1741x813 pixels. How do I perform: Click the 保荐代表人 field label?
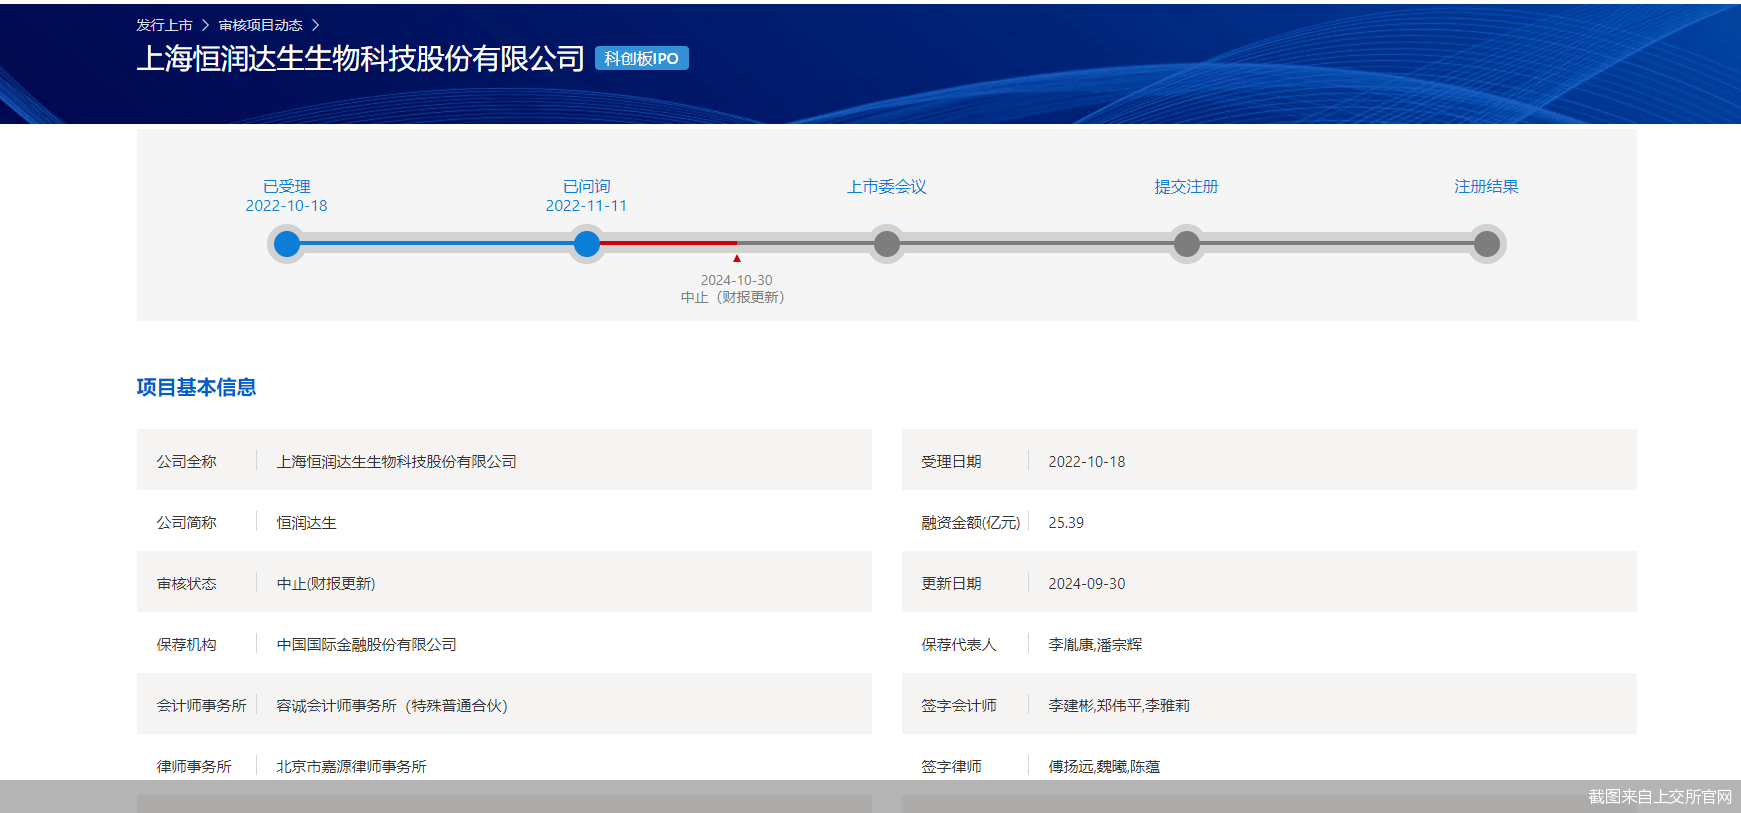tap(959, 644)
